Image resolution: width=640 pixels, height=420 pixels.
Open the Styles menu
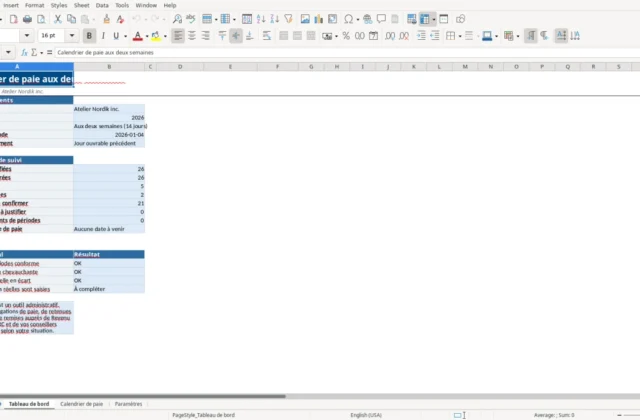[x=59, y=5]
